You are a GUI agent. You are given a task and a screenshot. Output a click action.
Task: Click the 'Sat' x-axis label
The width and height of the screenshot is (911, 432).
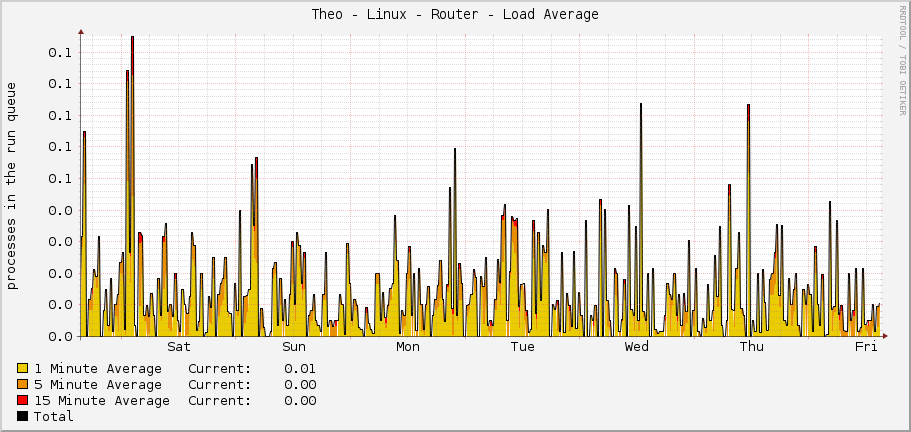(x=179, y=347)
